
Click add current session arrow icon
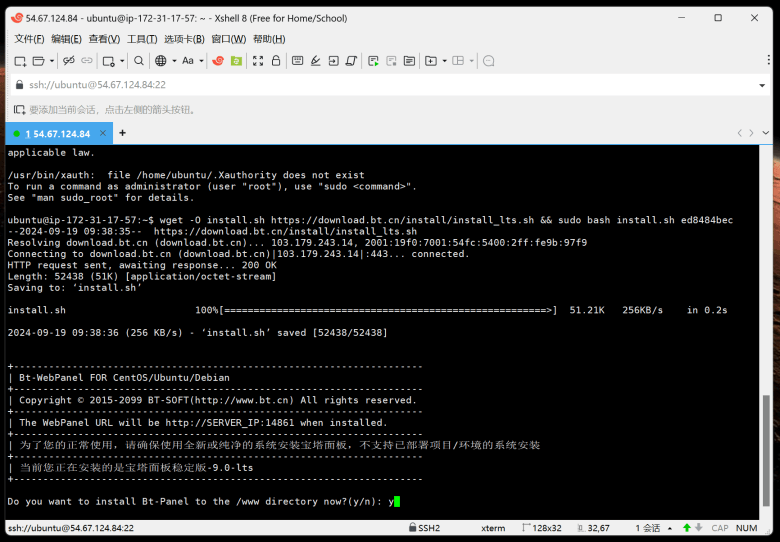pyautogui.click(x=19, y=109)
